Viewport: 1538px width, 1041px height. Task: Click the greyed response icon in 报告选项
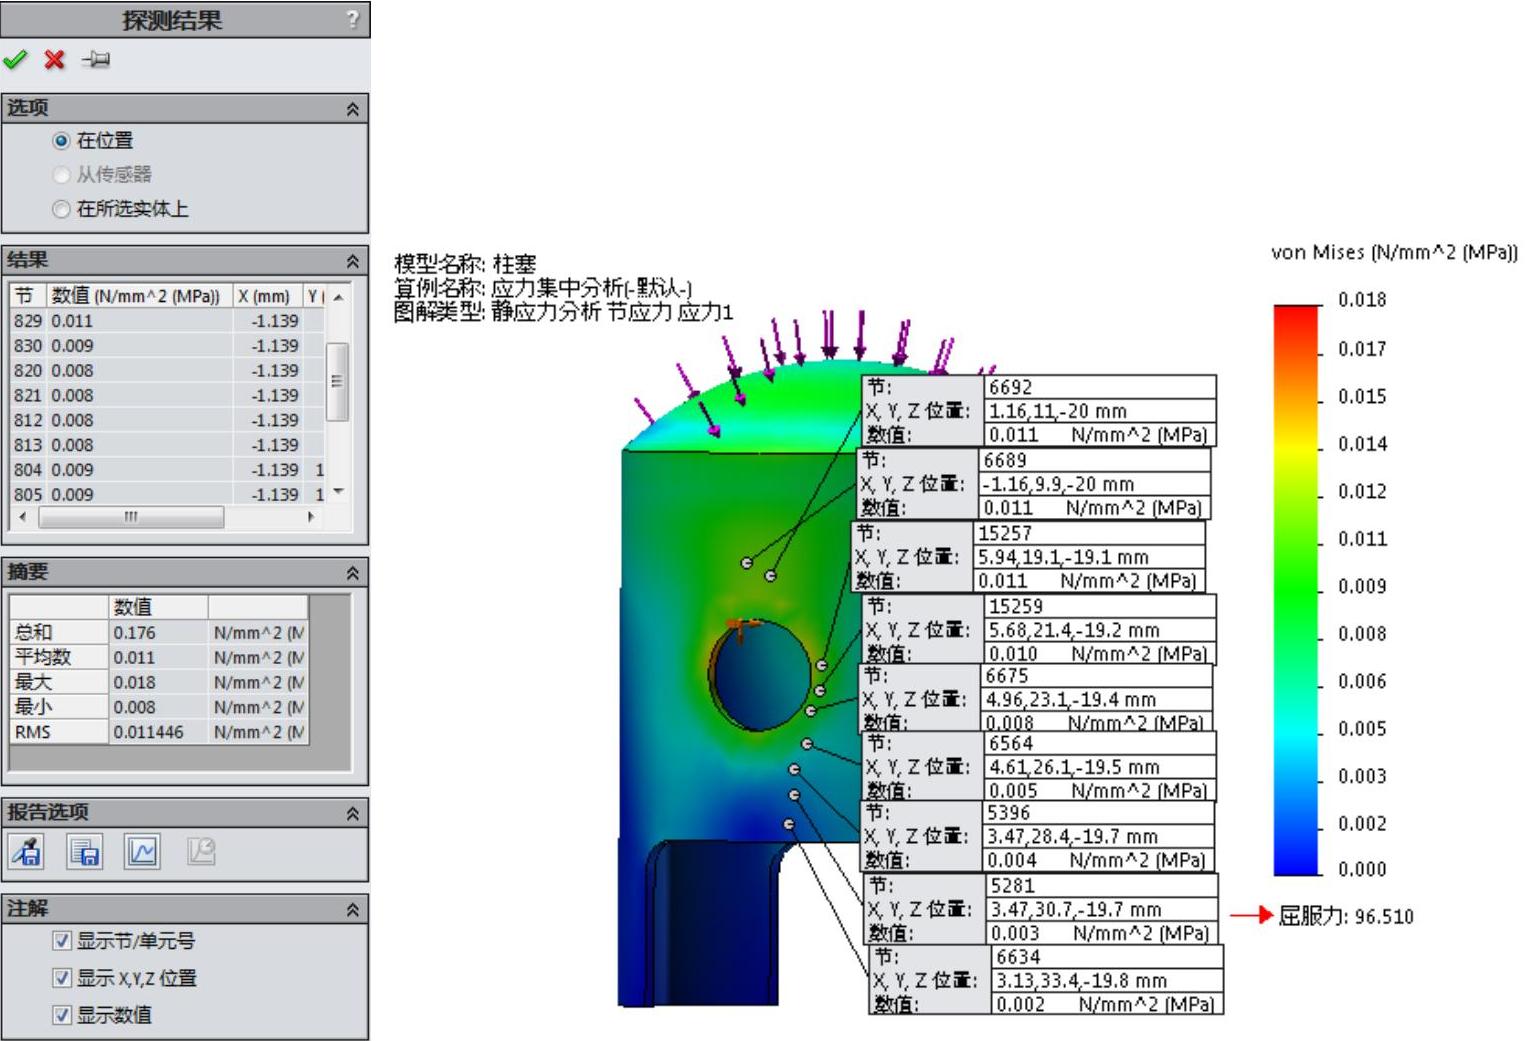tap(201, 851)
